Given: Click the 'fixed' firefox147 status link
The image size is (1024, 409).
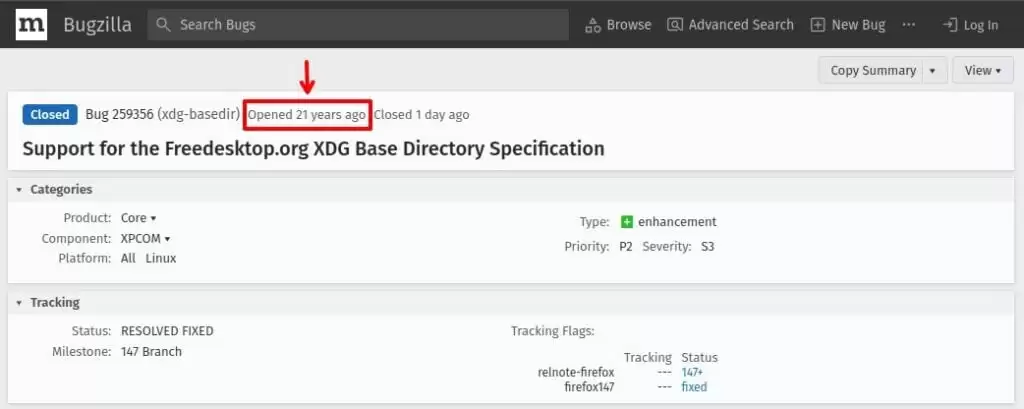Looking at the screenshot, I should click(x=694, y=387).
